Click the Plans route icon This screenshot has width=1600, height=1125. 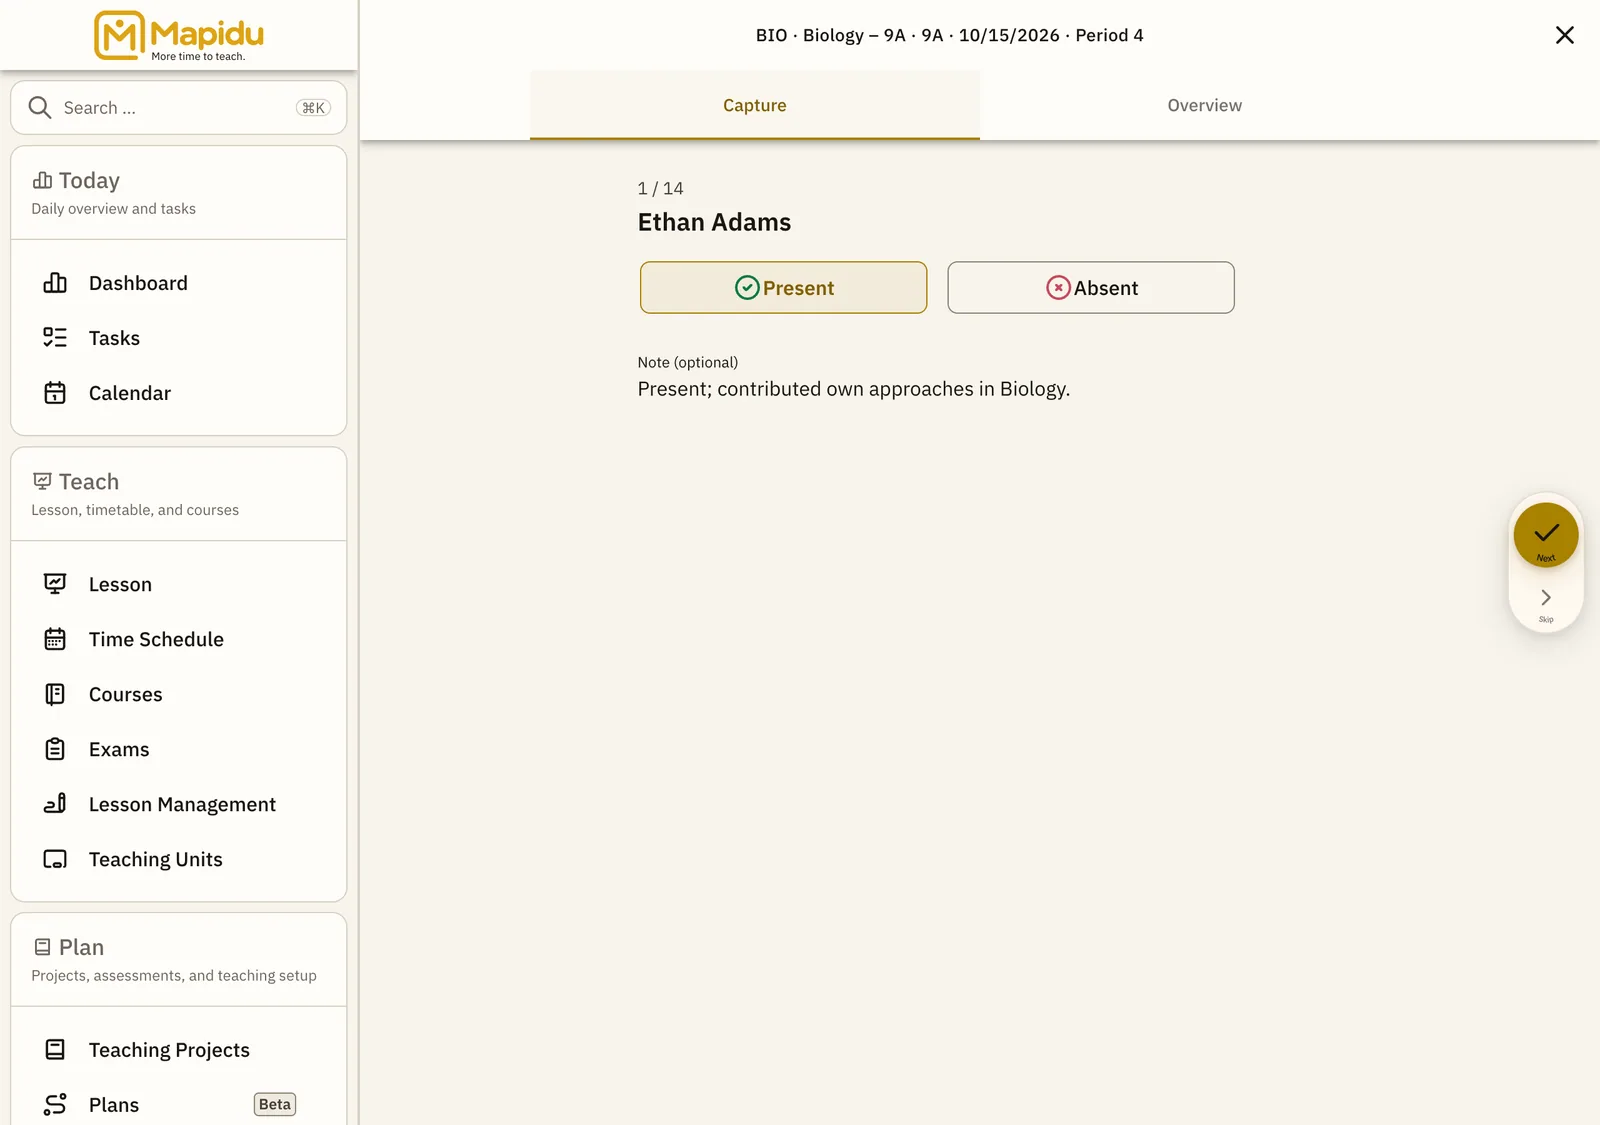pyautogui.click(x=55, y=1105)
